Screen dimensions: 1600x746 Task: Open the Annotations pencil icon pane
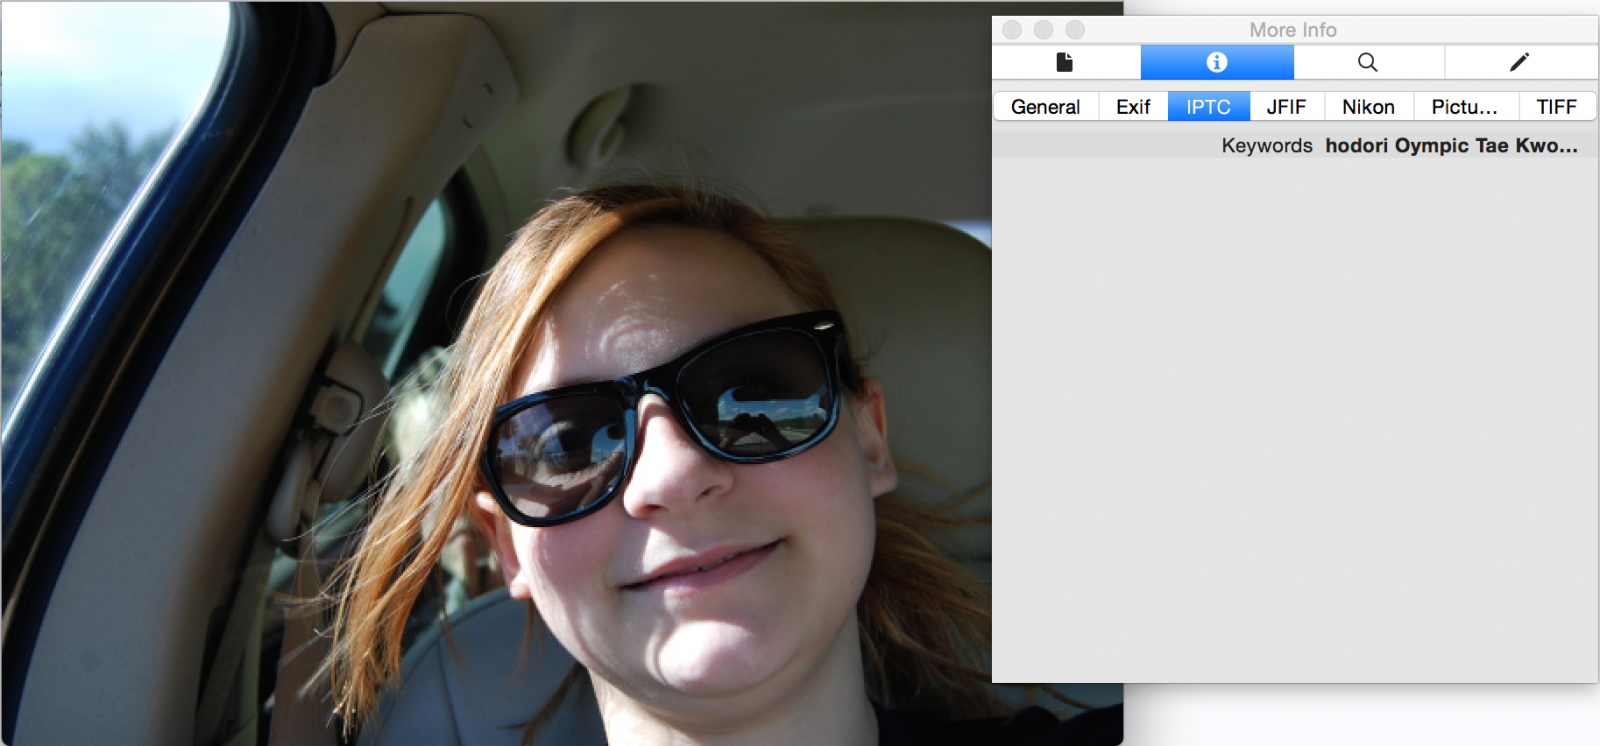pos(1519,62)
